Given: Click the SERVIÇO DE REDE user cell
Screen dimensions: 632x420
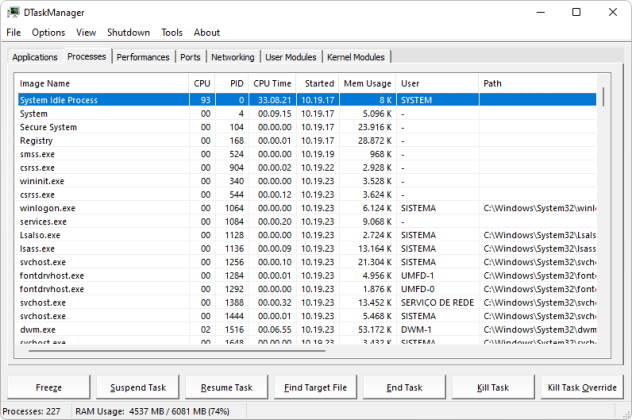Looking at the screenshot, I should point(437,303).
